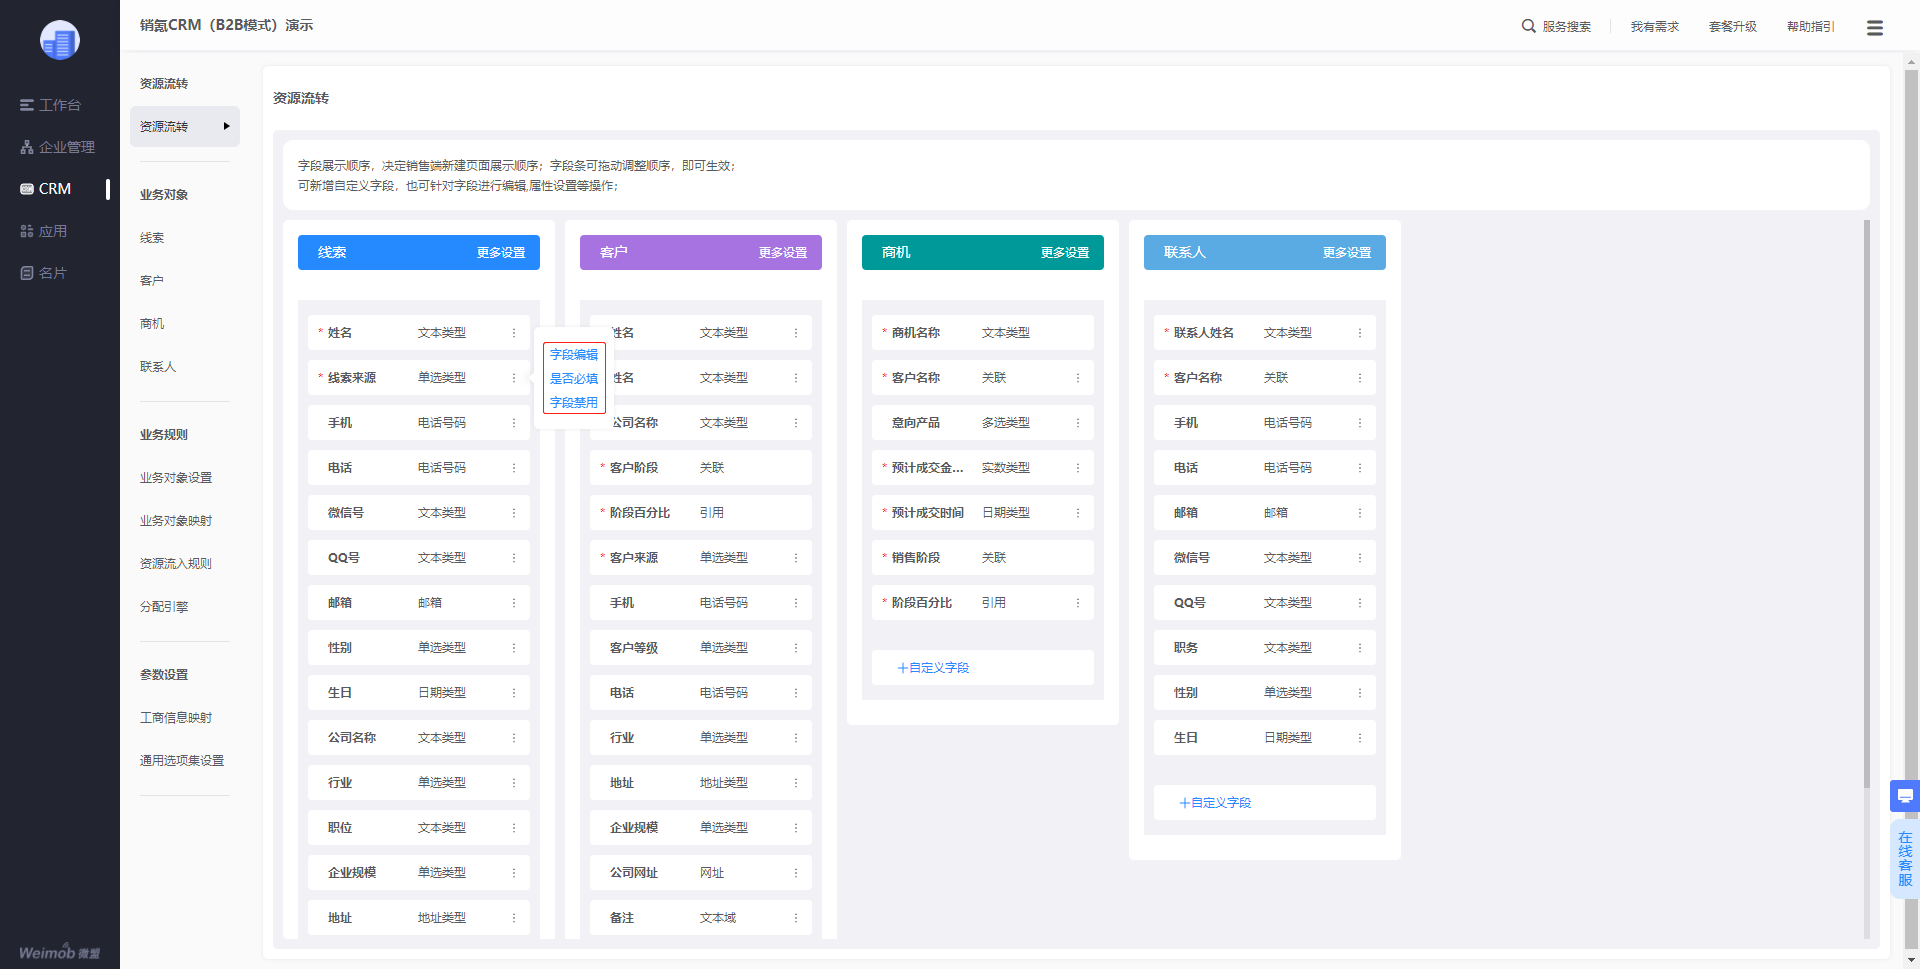Image resolution: width=1920 pixels, height=969 pixels.
Task: Select the 企业规模 row in 线索
Action: (418, 873)
